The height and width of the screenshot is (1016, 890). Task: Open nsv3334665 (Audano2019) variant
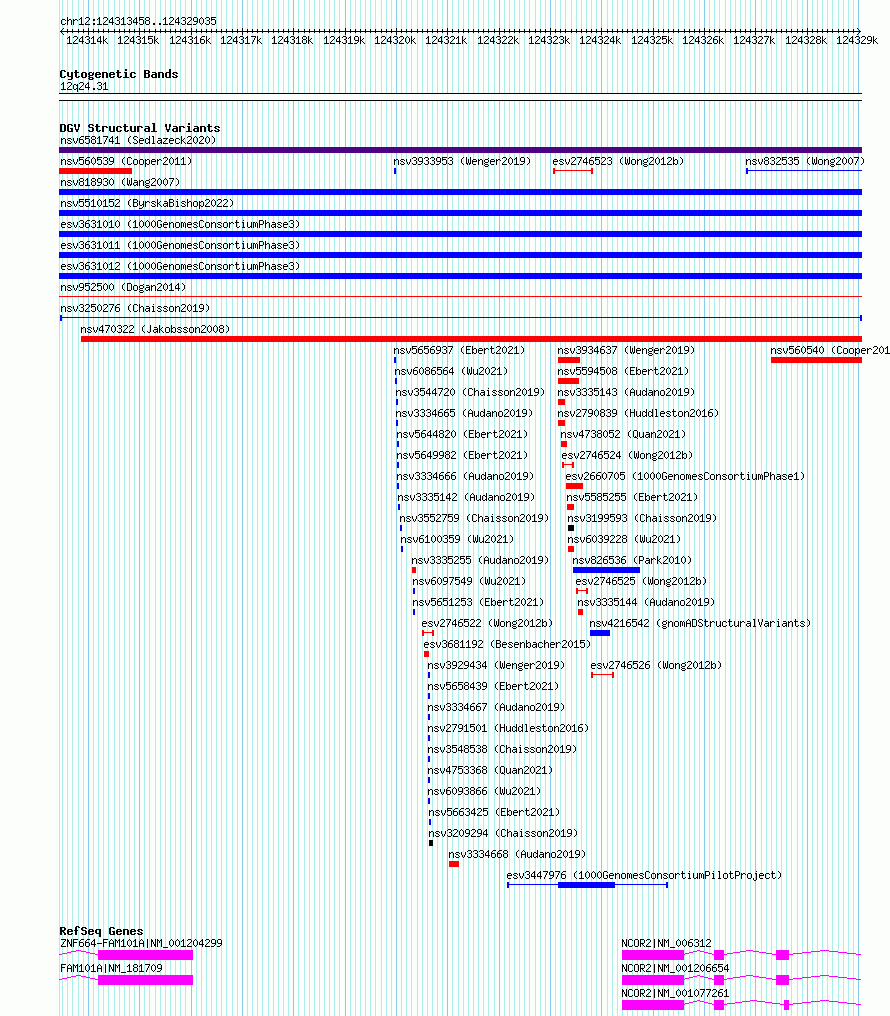[x=464, y=413]
